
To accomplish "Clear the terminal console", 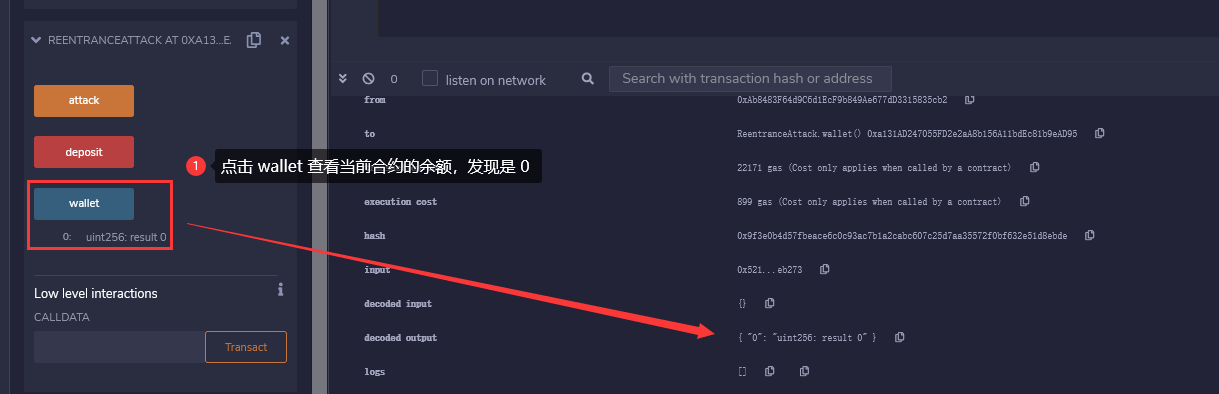I will coord(368,78).
